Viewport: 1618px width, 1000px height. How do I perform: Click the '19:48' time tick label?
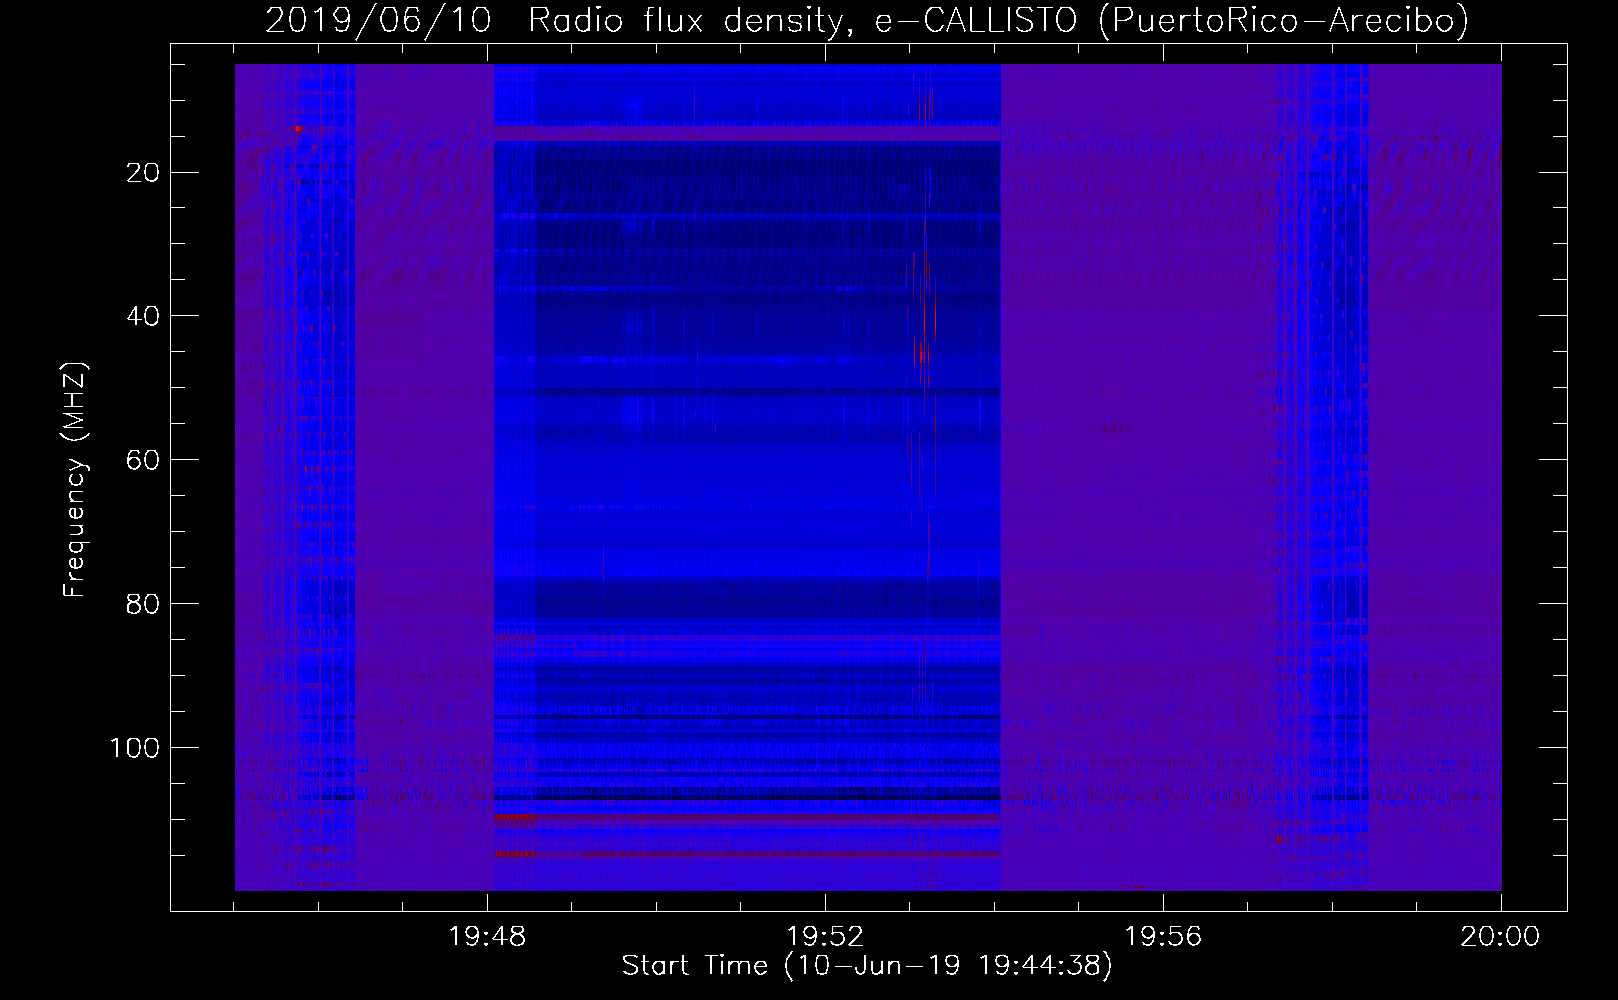coord(488,937)
